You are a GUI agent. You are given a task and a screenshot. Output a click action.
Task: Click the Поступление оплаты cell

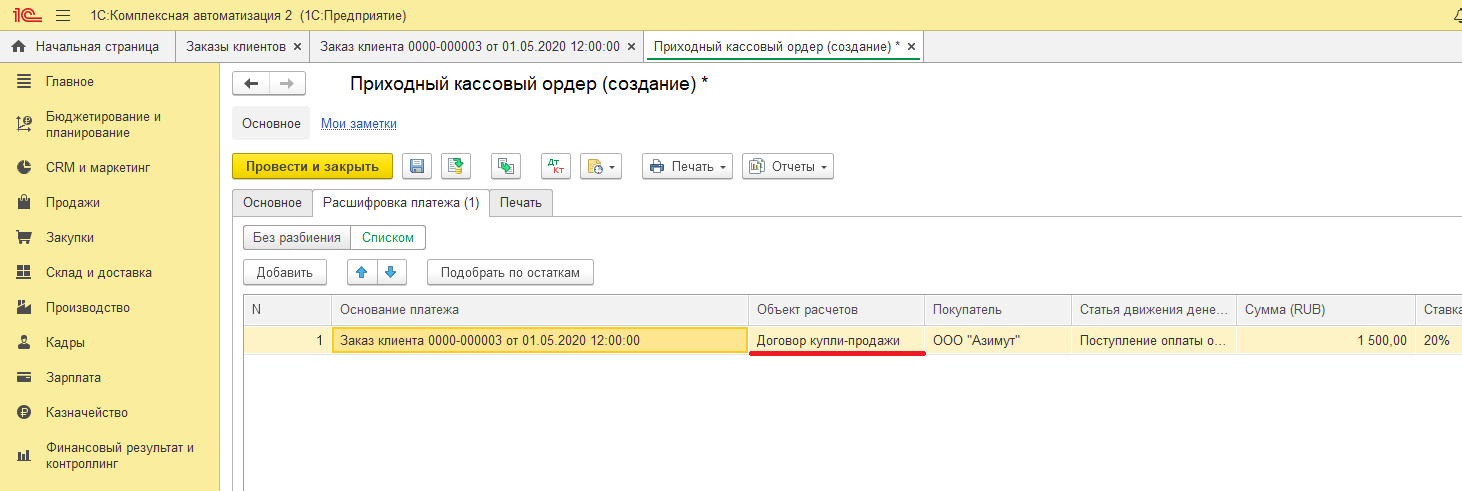pyautogui.click(x=1154, y=341)
